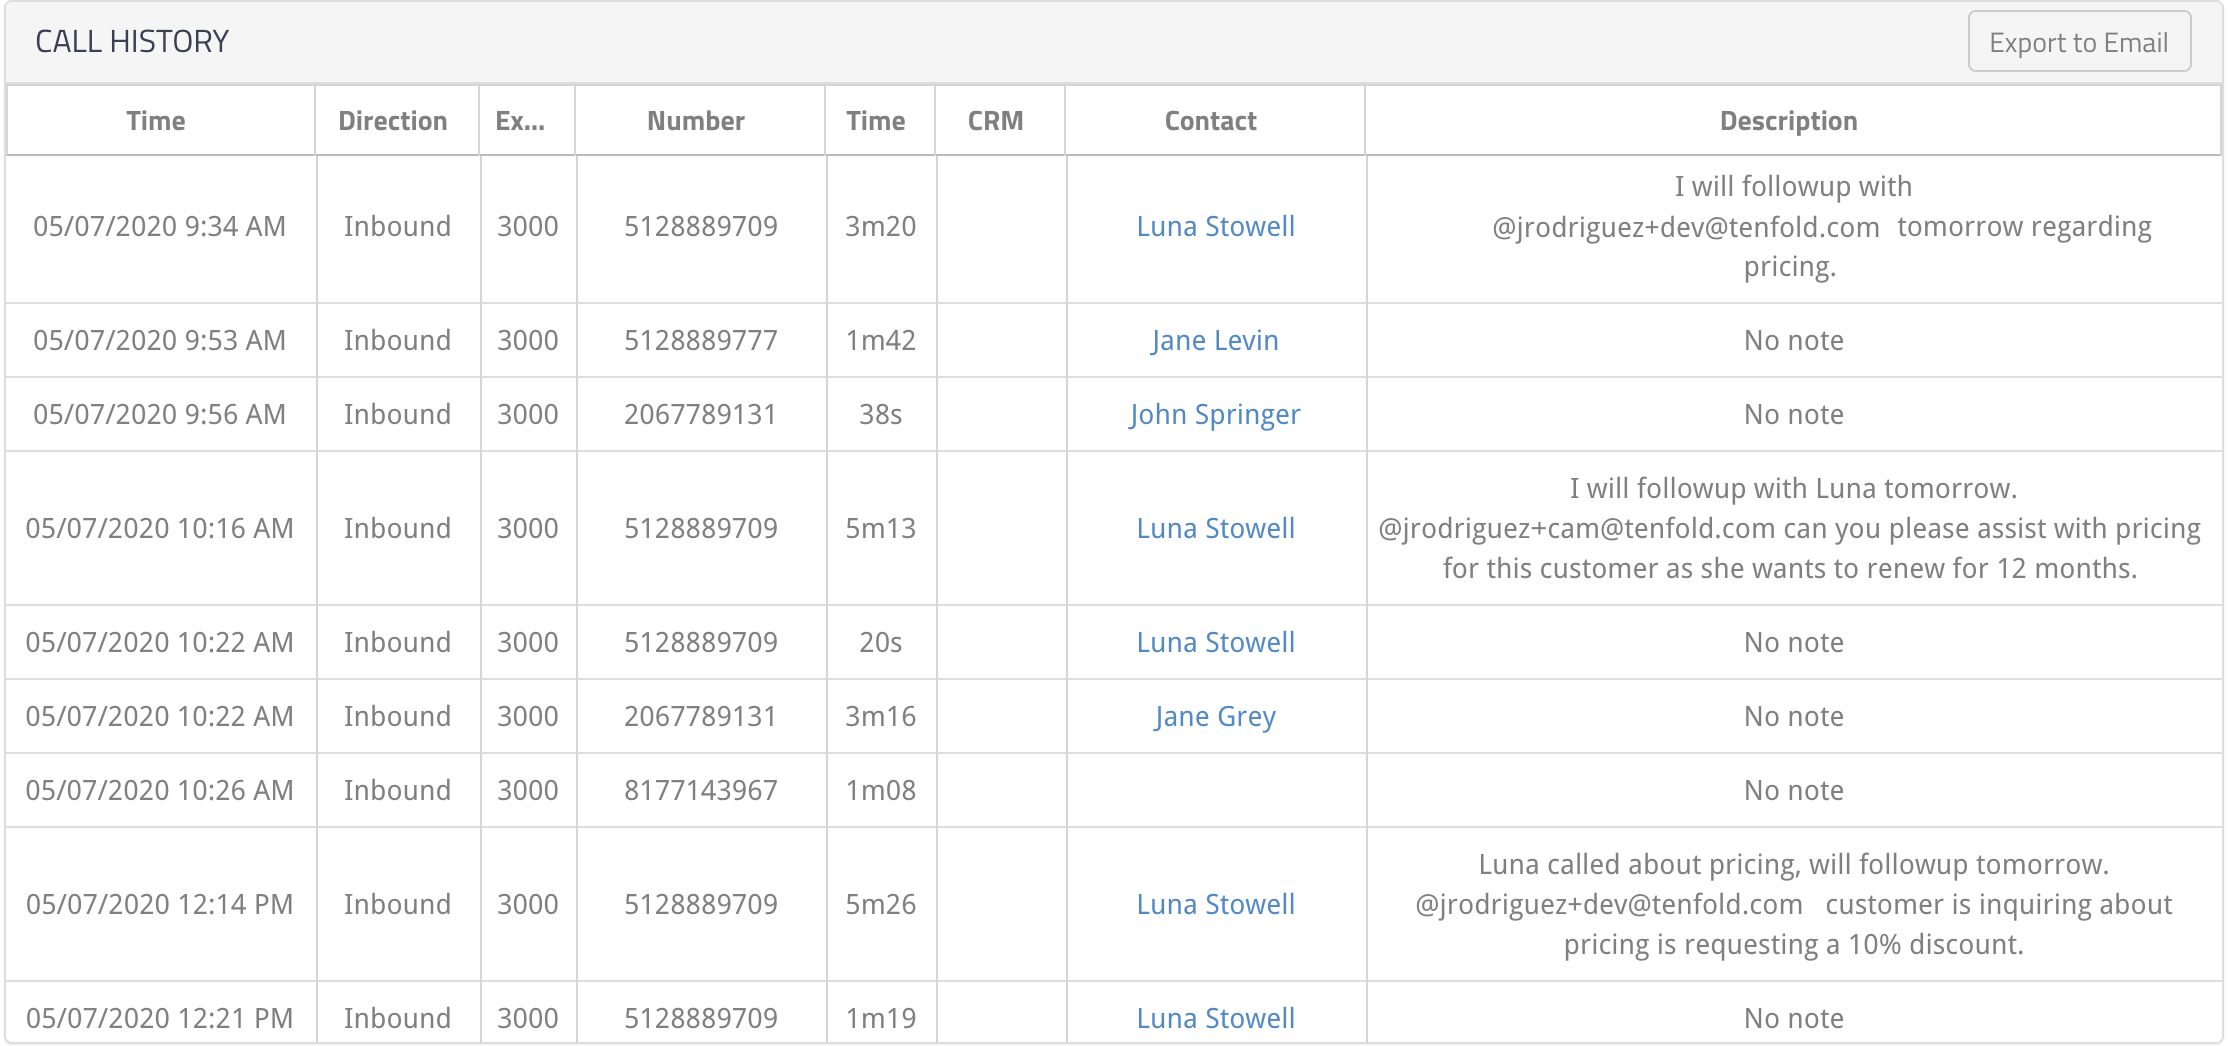
Task: Open the Jane Grey contact link
Action: point(1215,717)
